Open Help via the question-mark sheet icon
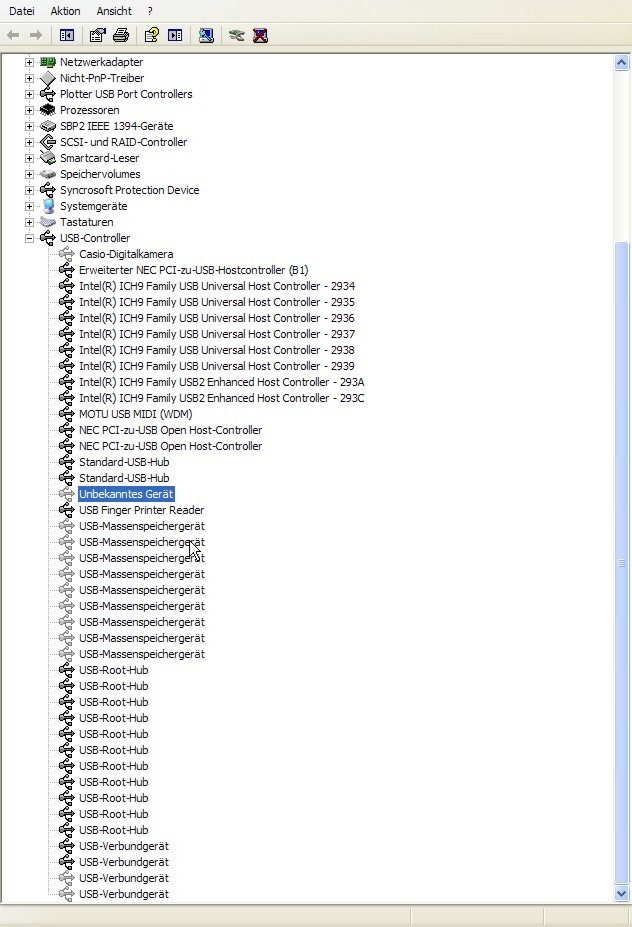Image resolution: width=632 pixels, height=927 pixels. point(152,35)
